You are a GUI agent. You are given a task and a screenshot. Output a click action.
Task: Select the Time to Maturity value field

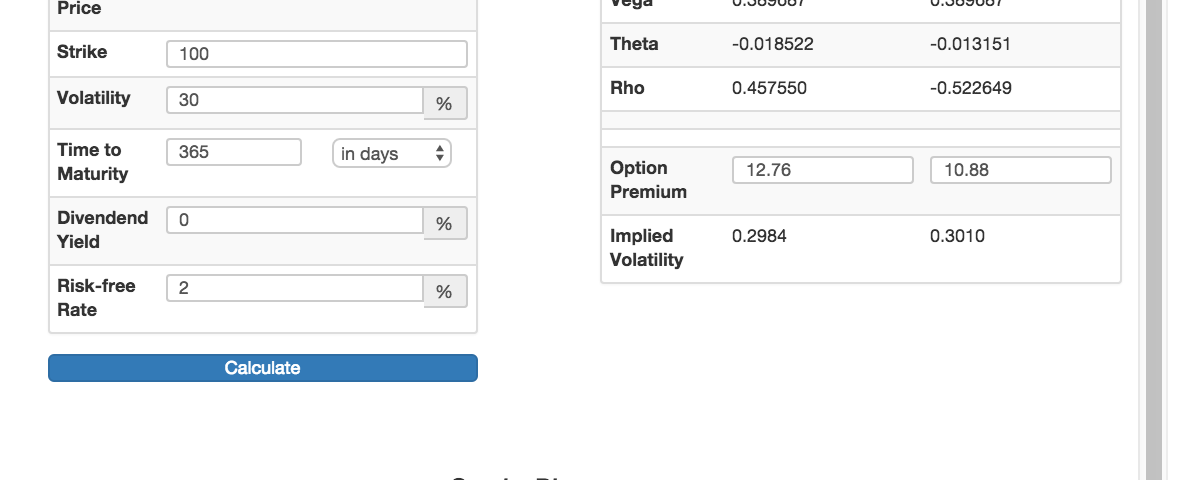[233, 153]
